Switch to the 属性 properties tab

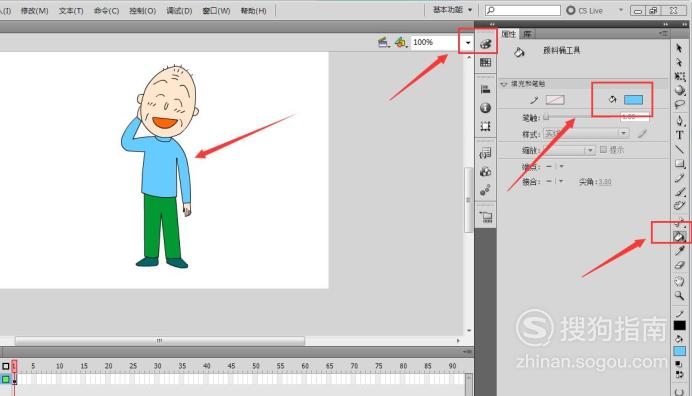tap(509, 34)
